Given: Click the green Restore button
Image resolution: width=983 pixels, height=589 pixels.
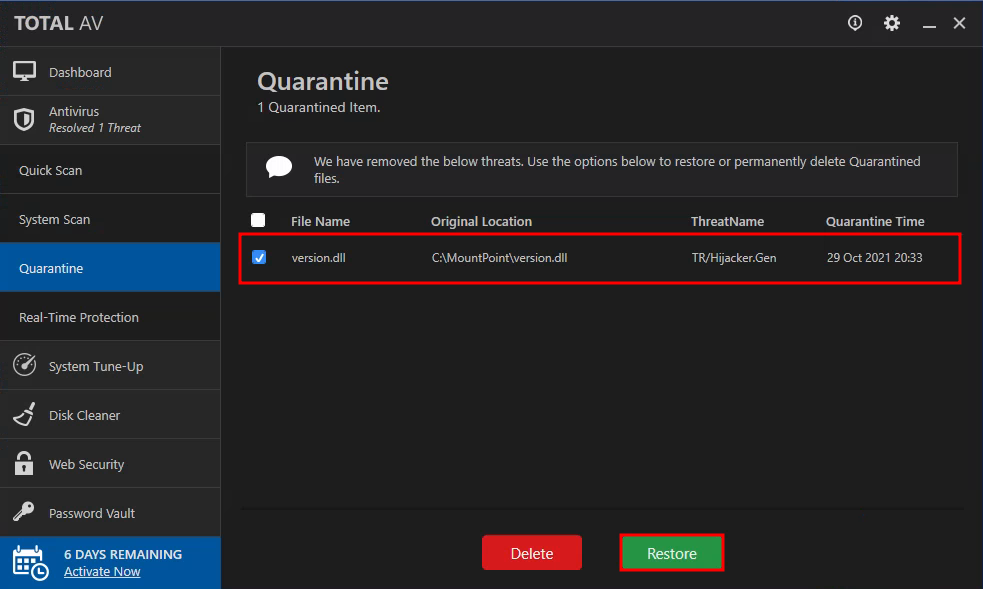Looking at the screenshot, I should coord(671,553).
